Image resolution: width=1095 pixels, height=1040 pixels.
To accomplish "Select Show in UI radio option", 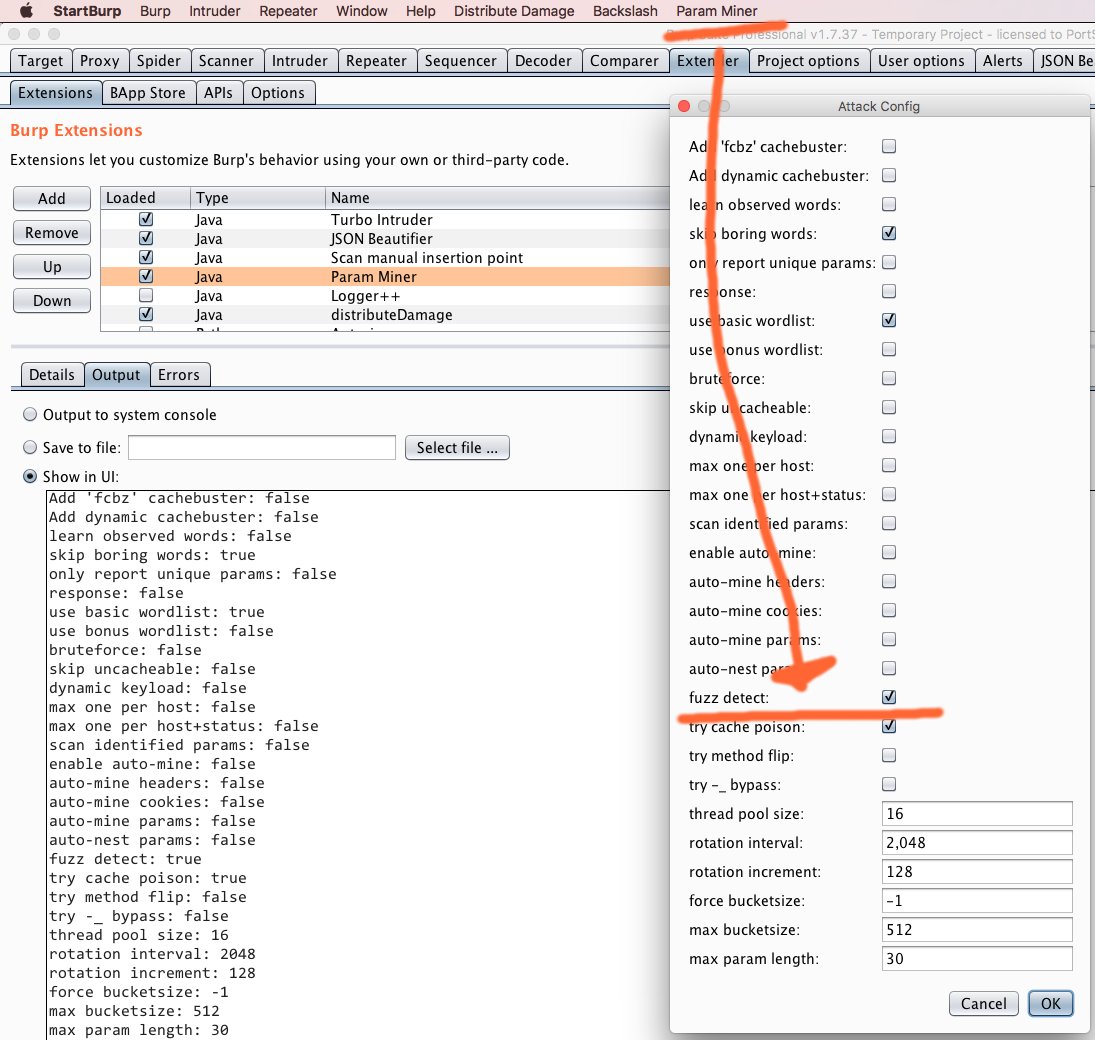I will click(x=30, y=476).
